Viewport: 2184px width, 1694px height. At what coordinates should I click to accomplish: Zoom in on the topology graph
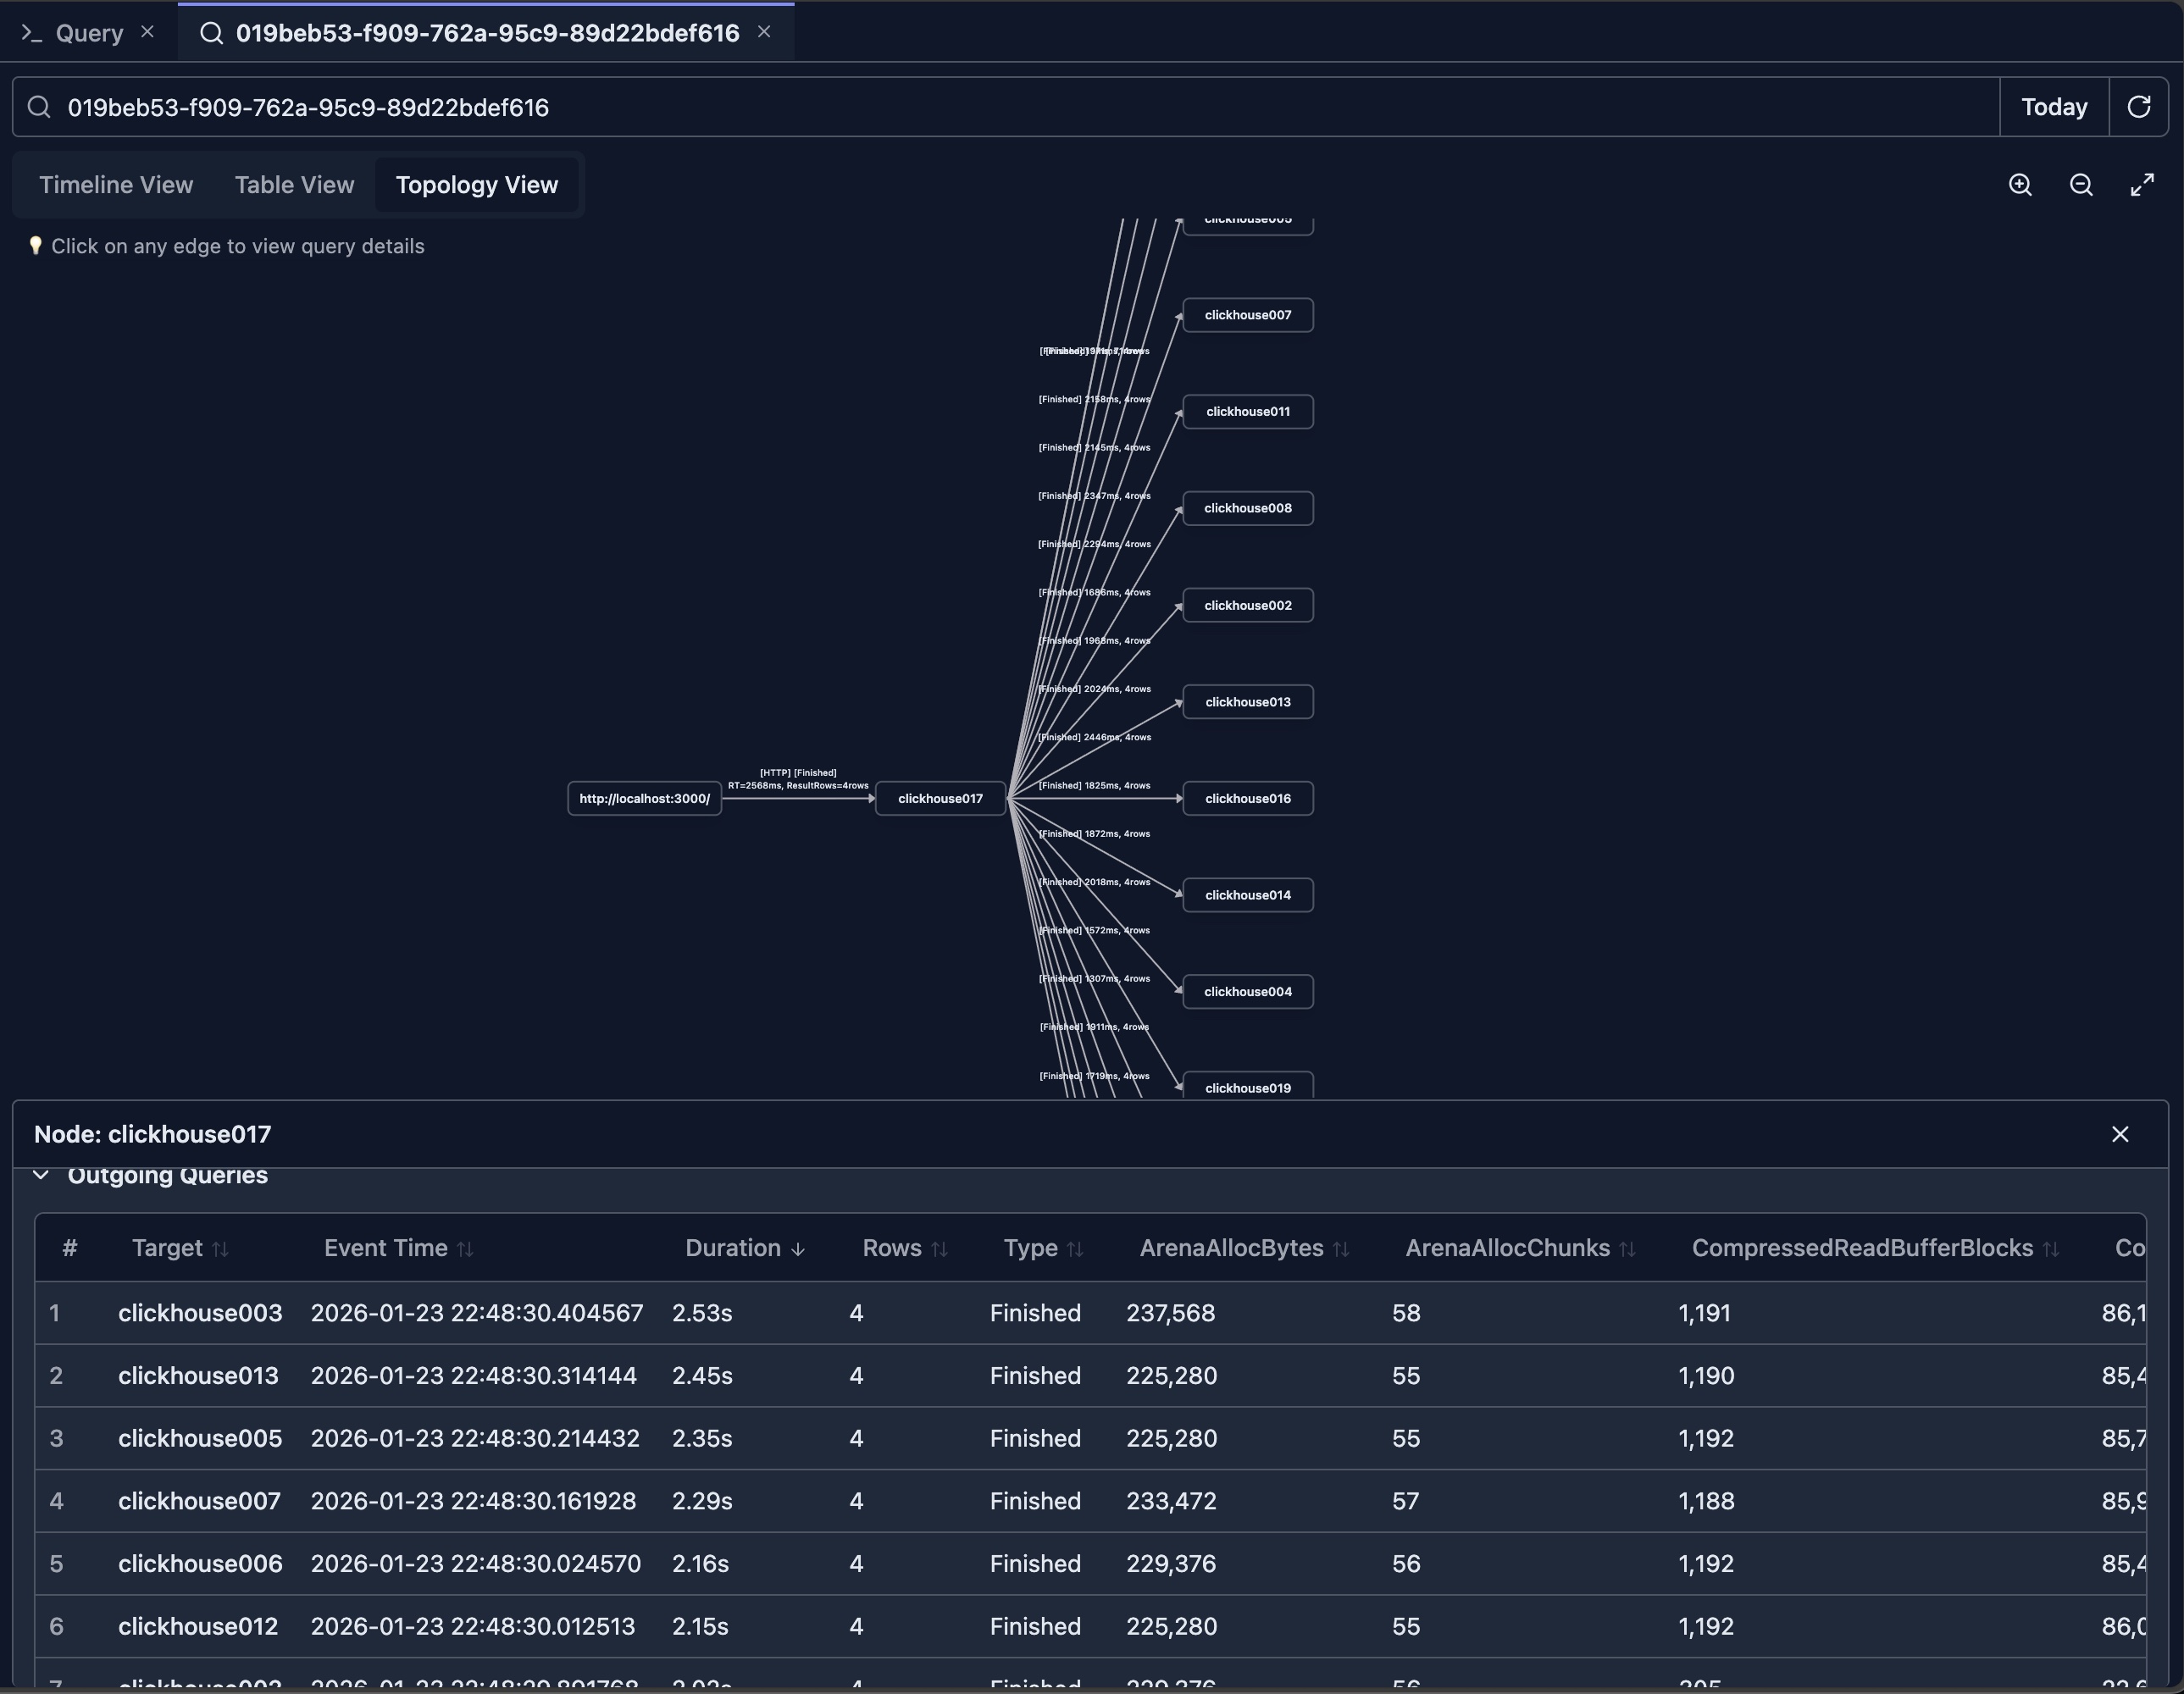click(x=2021, y=184)
